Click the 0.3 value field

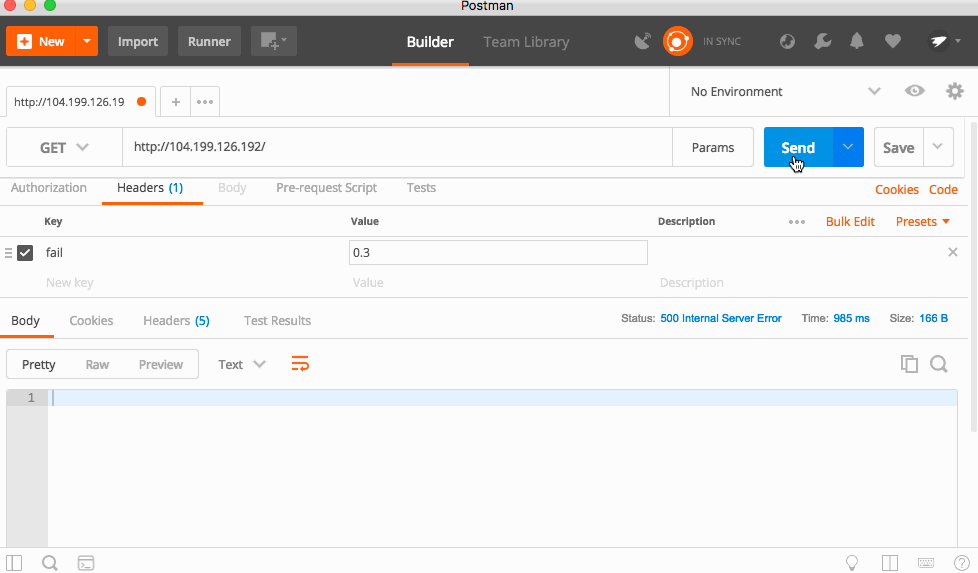point(498,253)
